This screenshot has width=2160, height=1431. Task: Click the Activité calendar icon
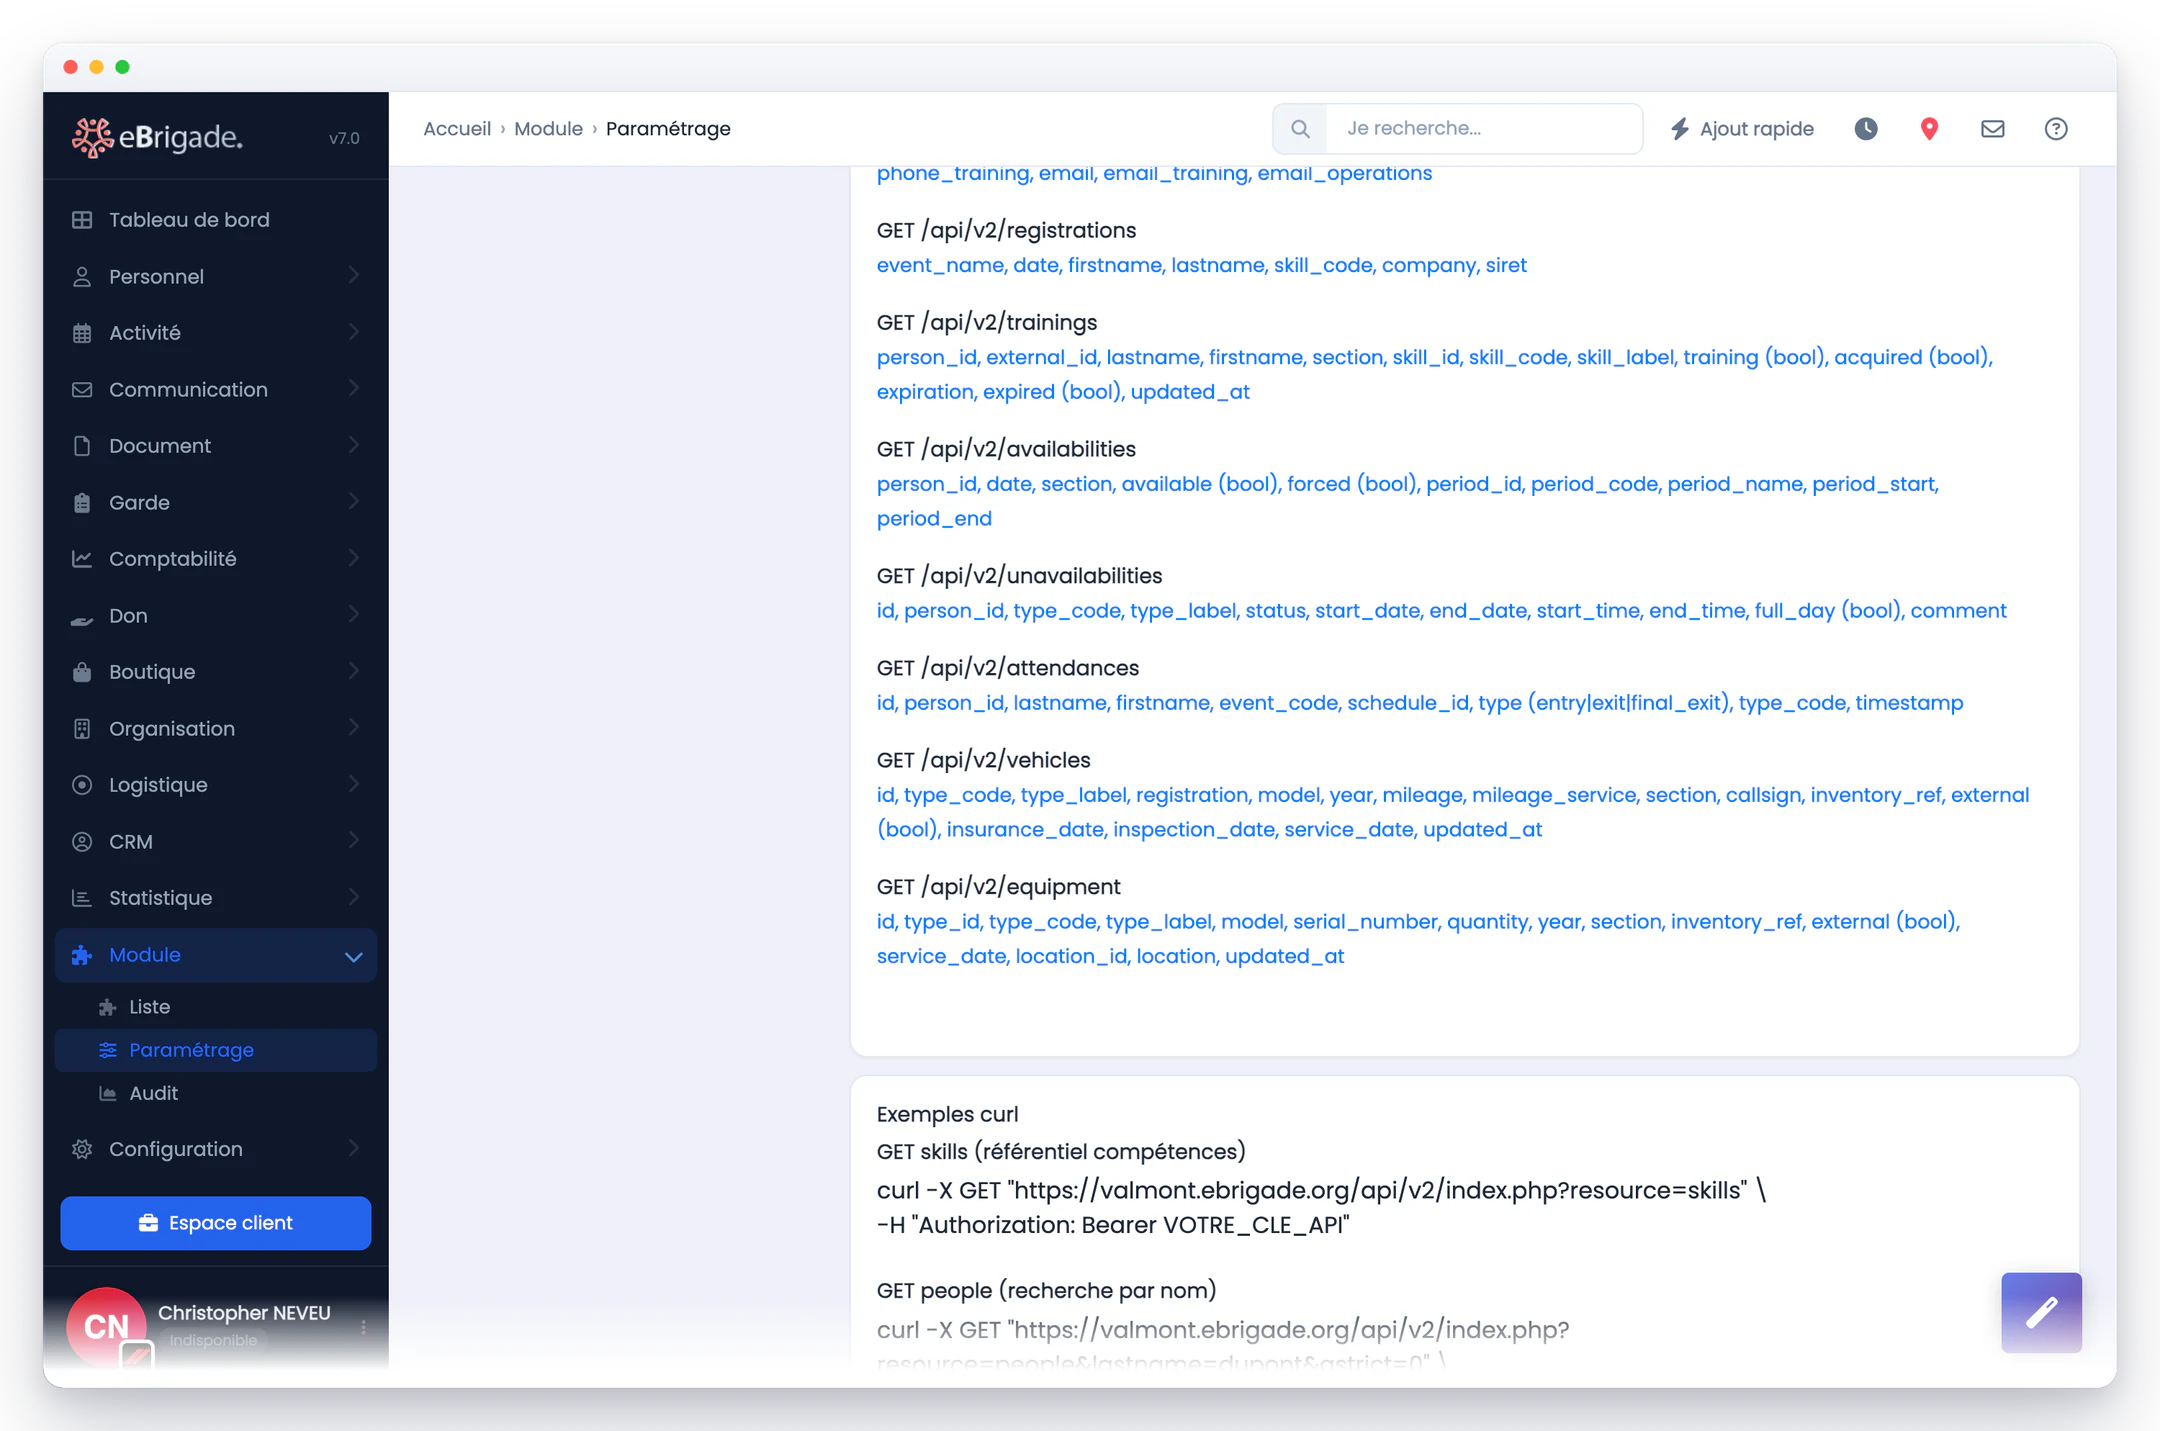tap(82, 333)
